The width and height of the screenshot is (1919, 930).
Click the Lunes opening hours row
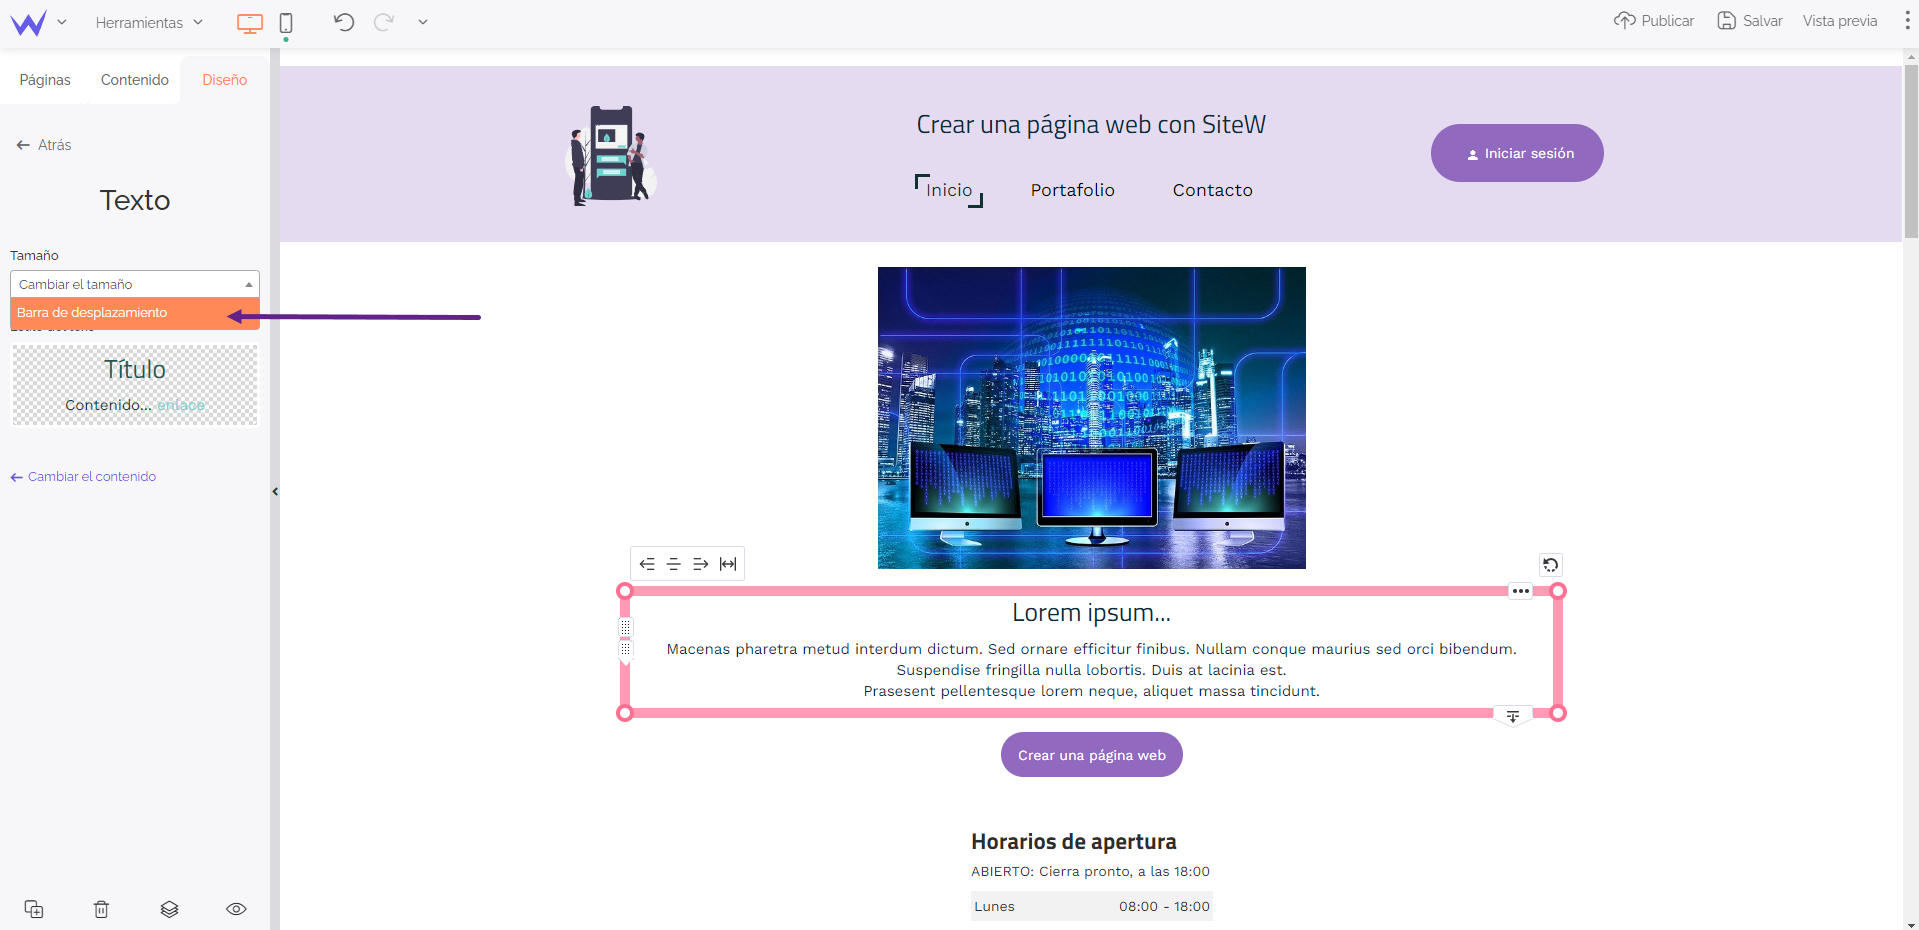[1092, 906]
